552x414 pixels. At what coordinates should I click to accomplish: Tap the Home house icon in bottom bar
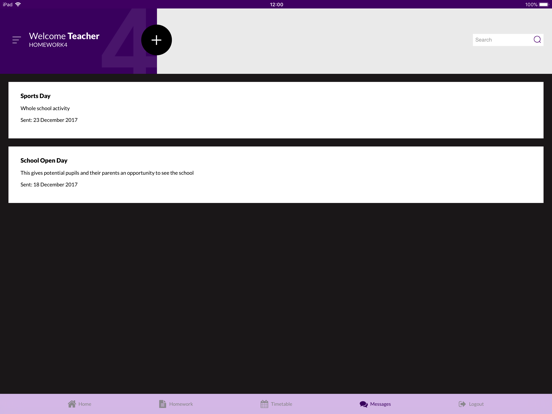click(x=72, y=404)
